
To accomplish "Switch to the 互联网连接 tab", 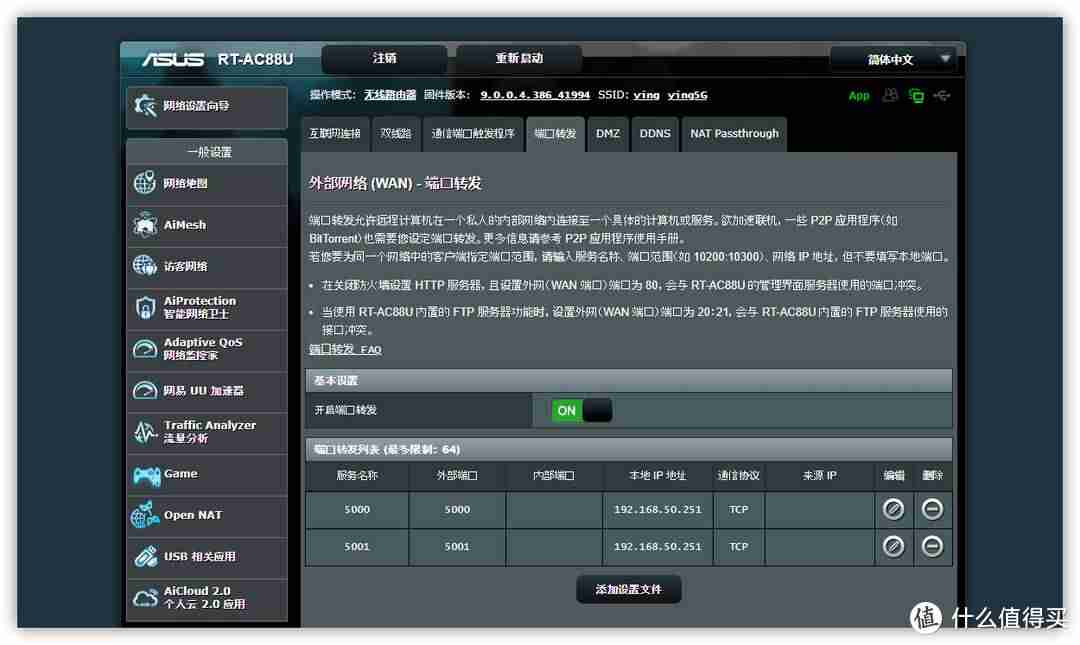I will tap(335, 134).
